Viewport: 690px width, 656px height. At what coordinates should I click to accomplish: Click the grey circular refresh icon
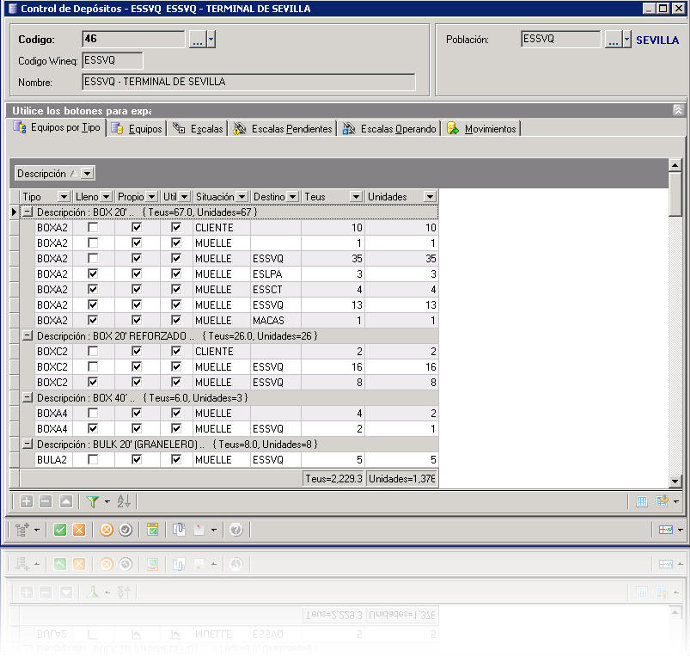tap(126, 530)
